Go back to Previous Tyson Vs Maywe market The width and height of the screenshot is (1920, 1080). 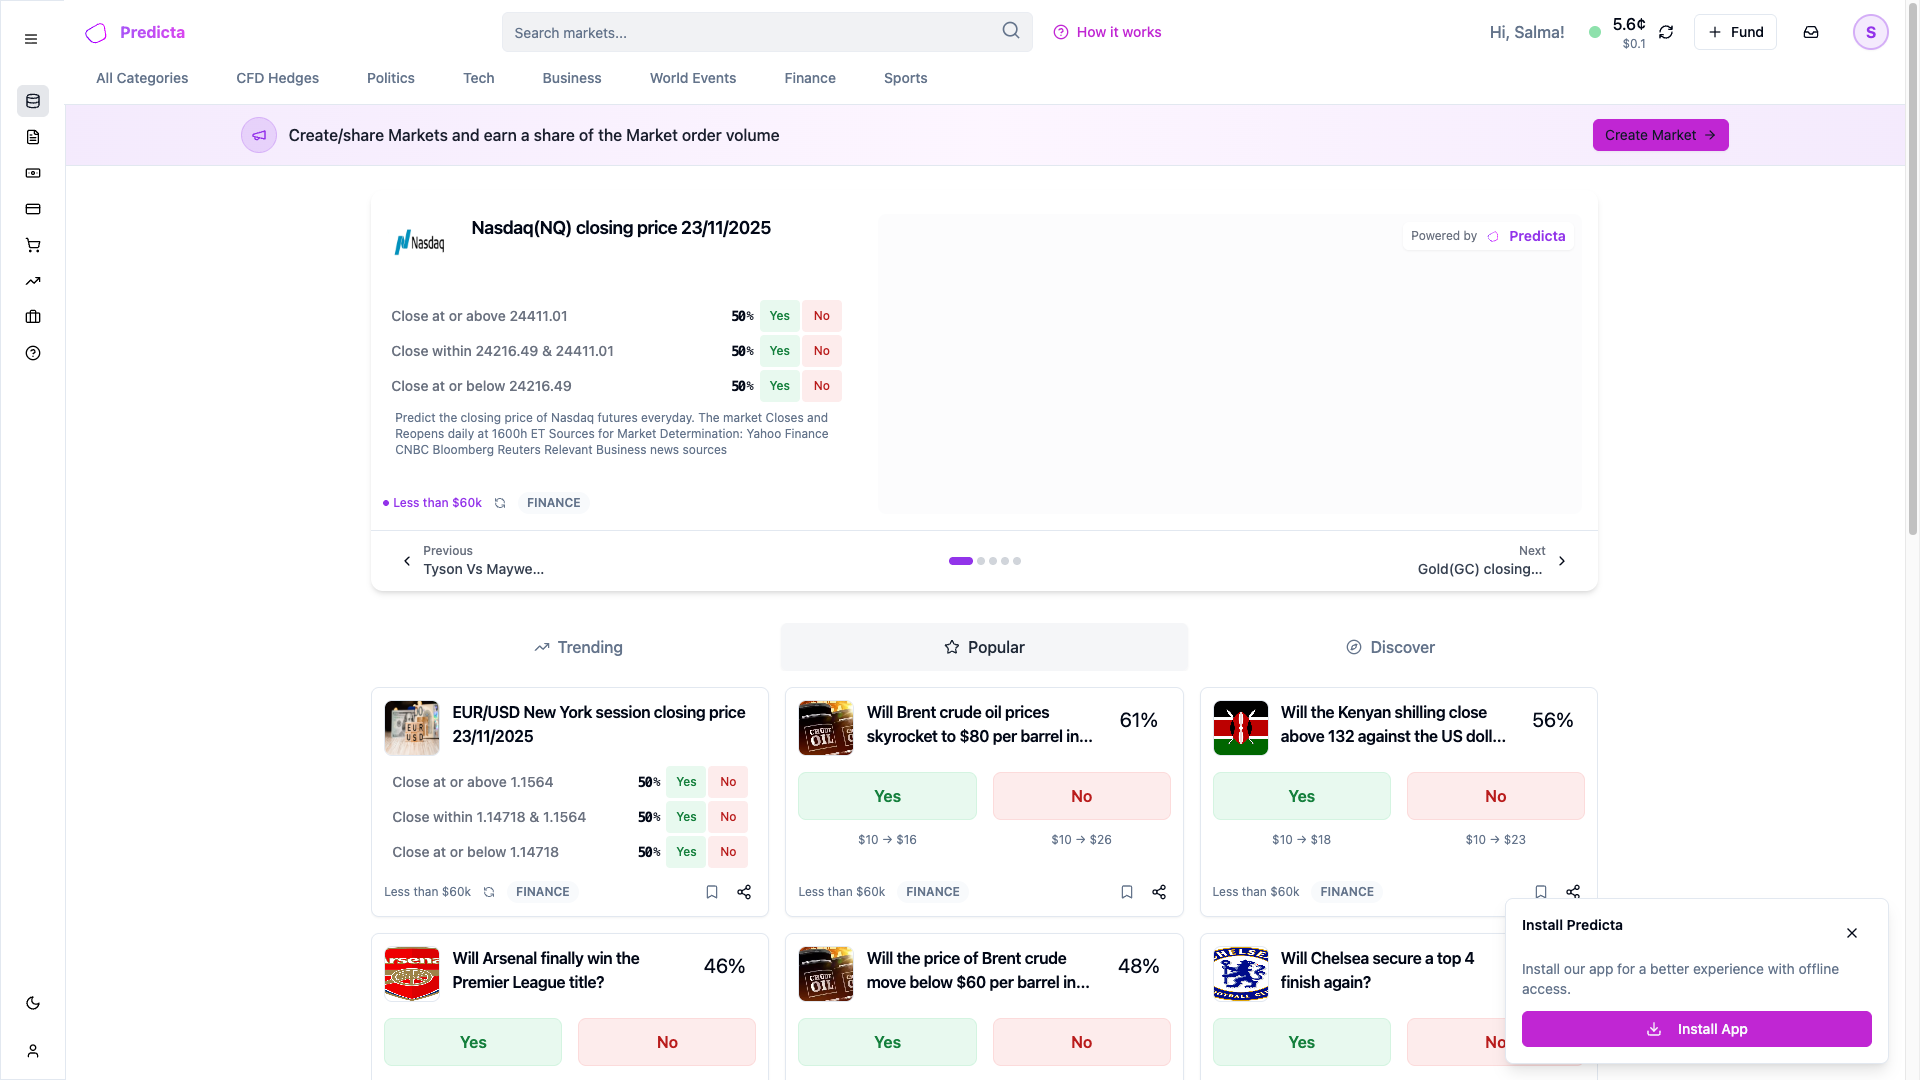tap(470, 560)
